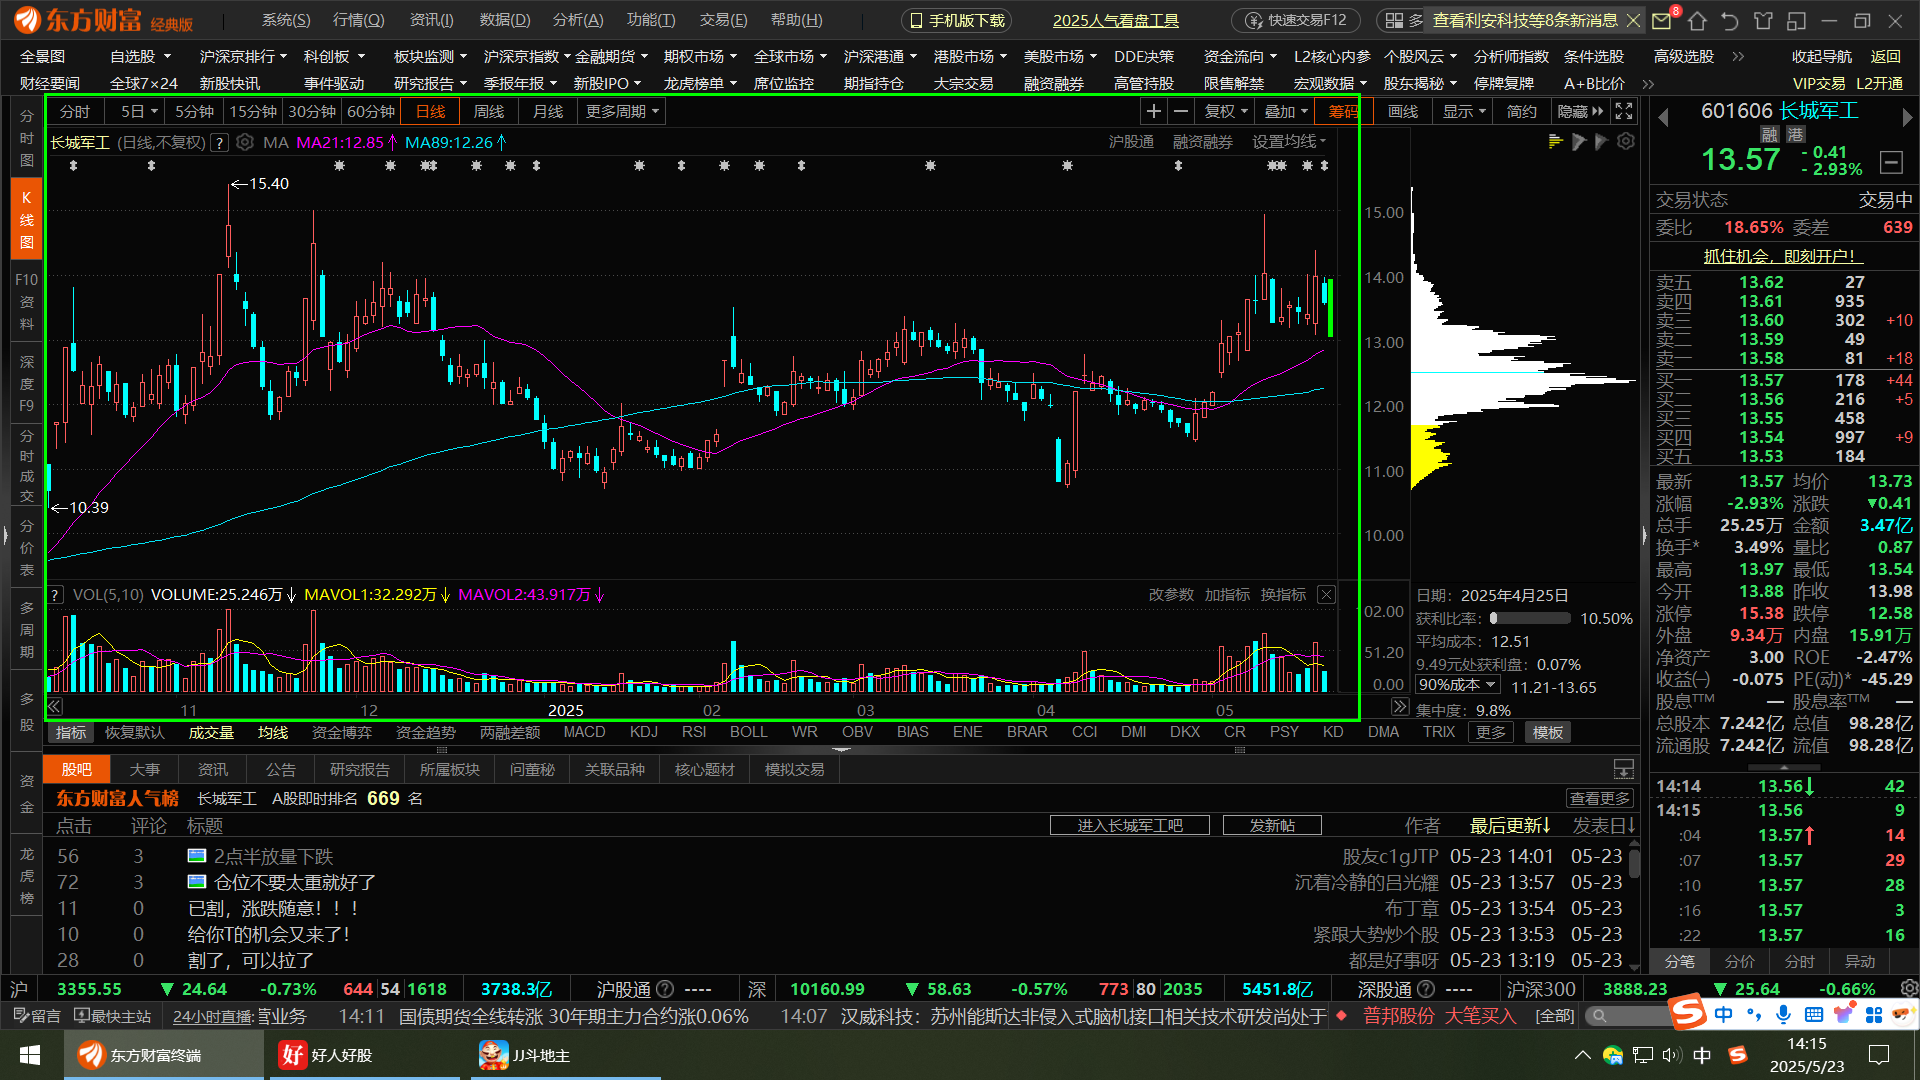
Task: Open 系统(S) menu
Action: click(x=286, y=20)
